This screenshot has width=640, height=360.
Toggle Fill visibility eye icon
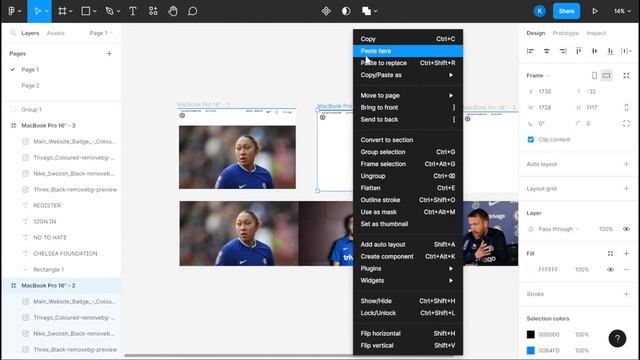tap(610, 269)
